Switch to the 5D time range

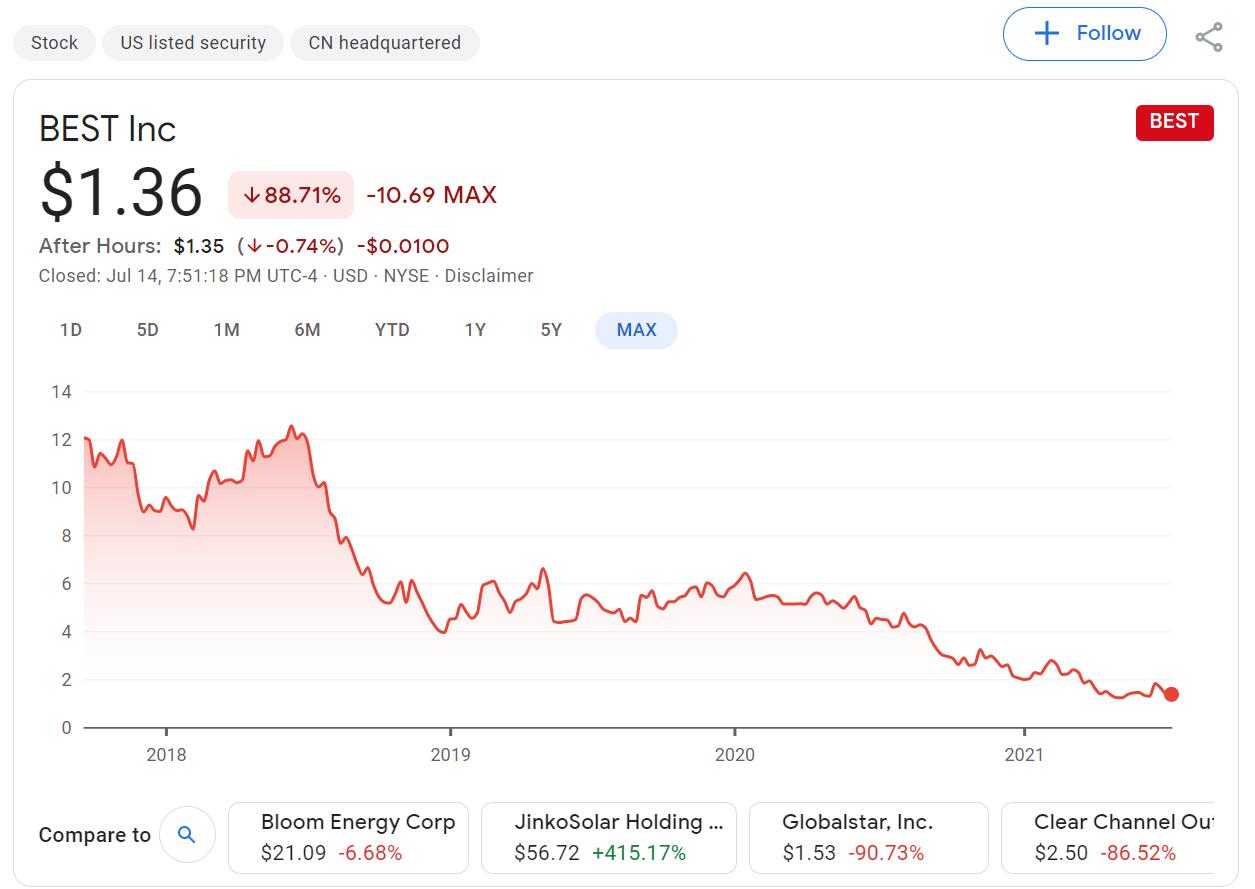point(148,330)
